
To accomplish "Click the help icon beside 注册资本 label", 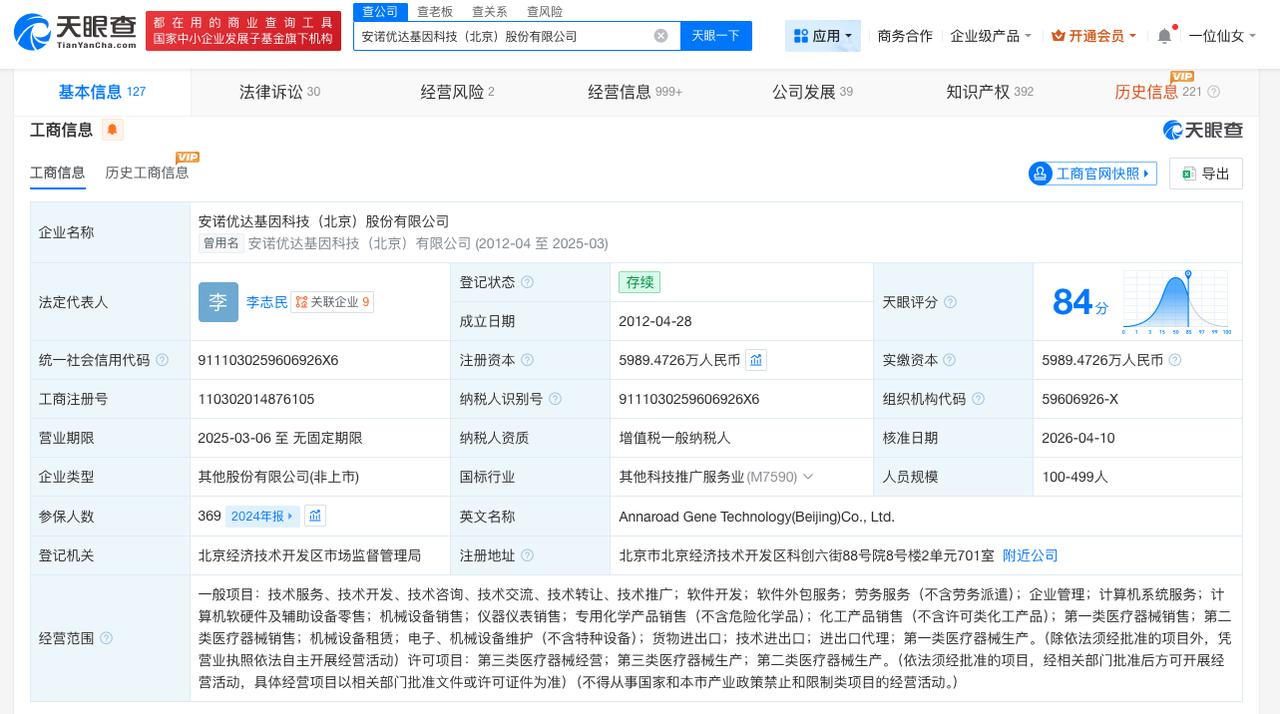I will tap(527, 360).
